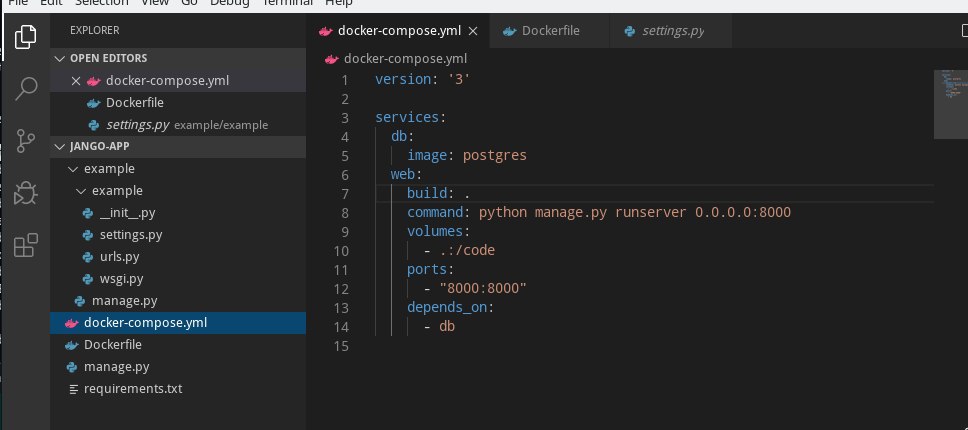This screenshot has height=430, width=968.
Task: Click the EXPLORER panel title
Action: pyautogui.click(x=94, y=30)
